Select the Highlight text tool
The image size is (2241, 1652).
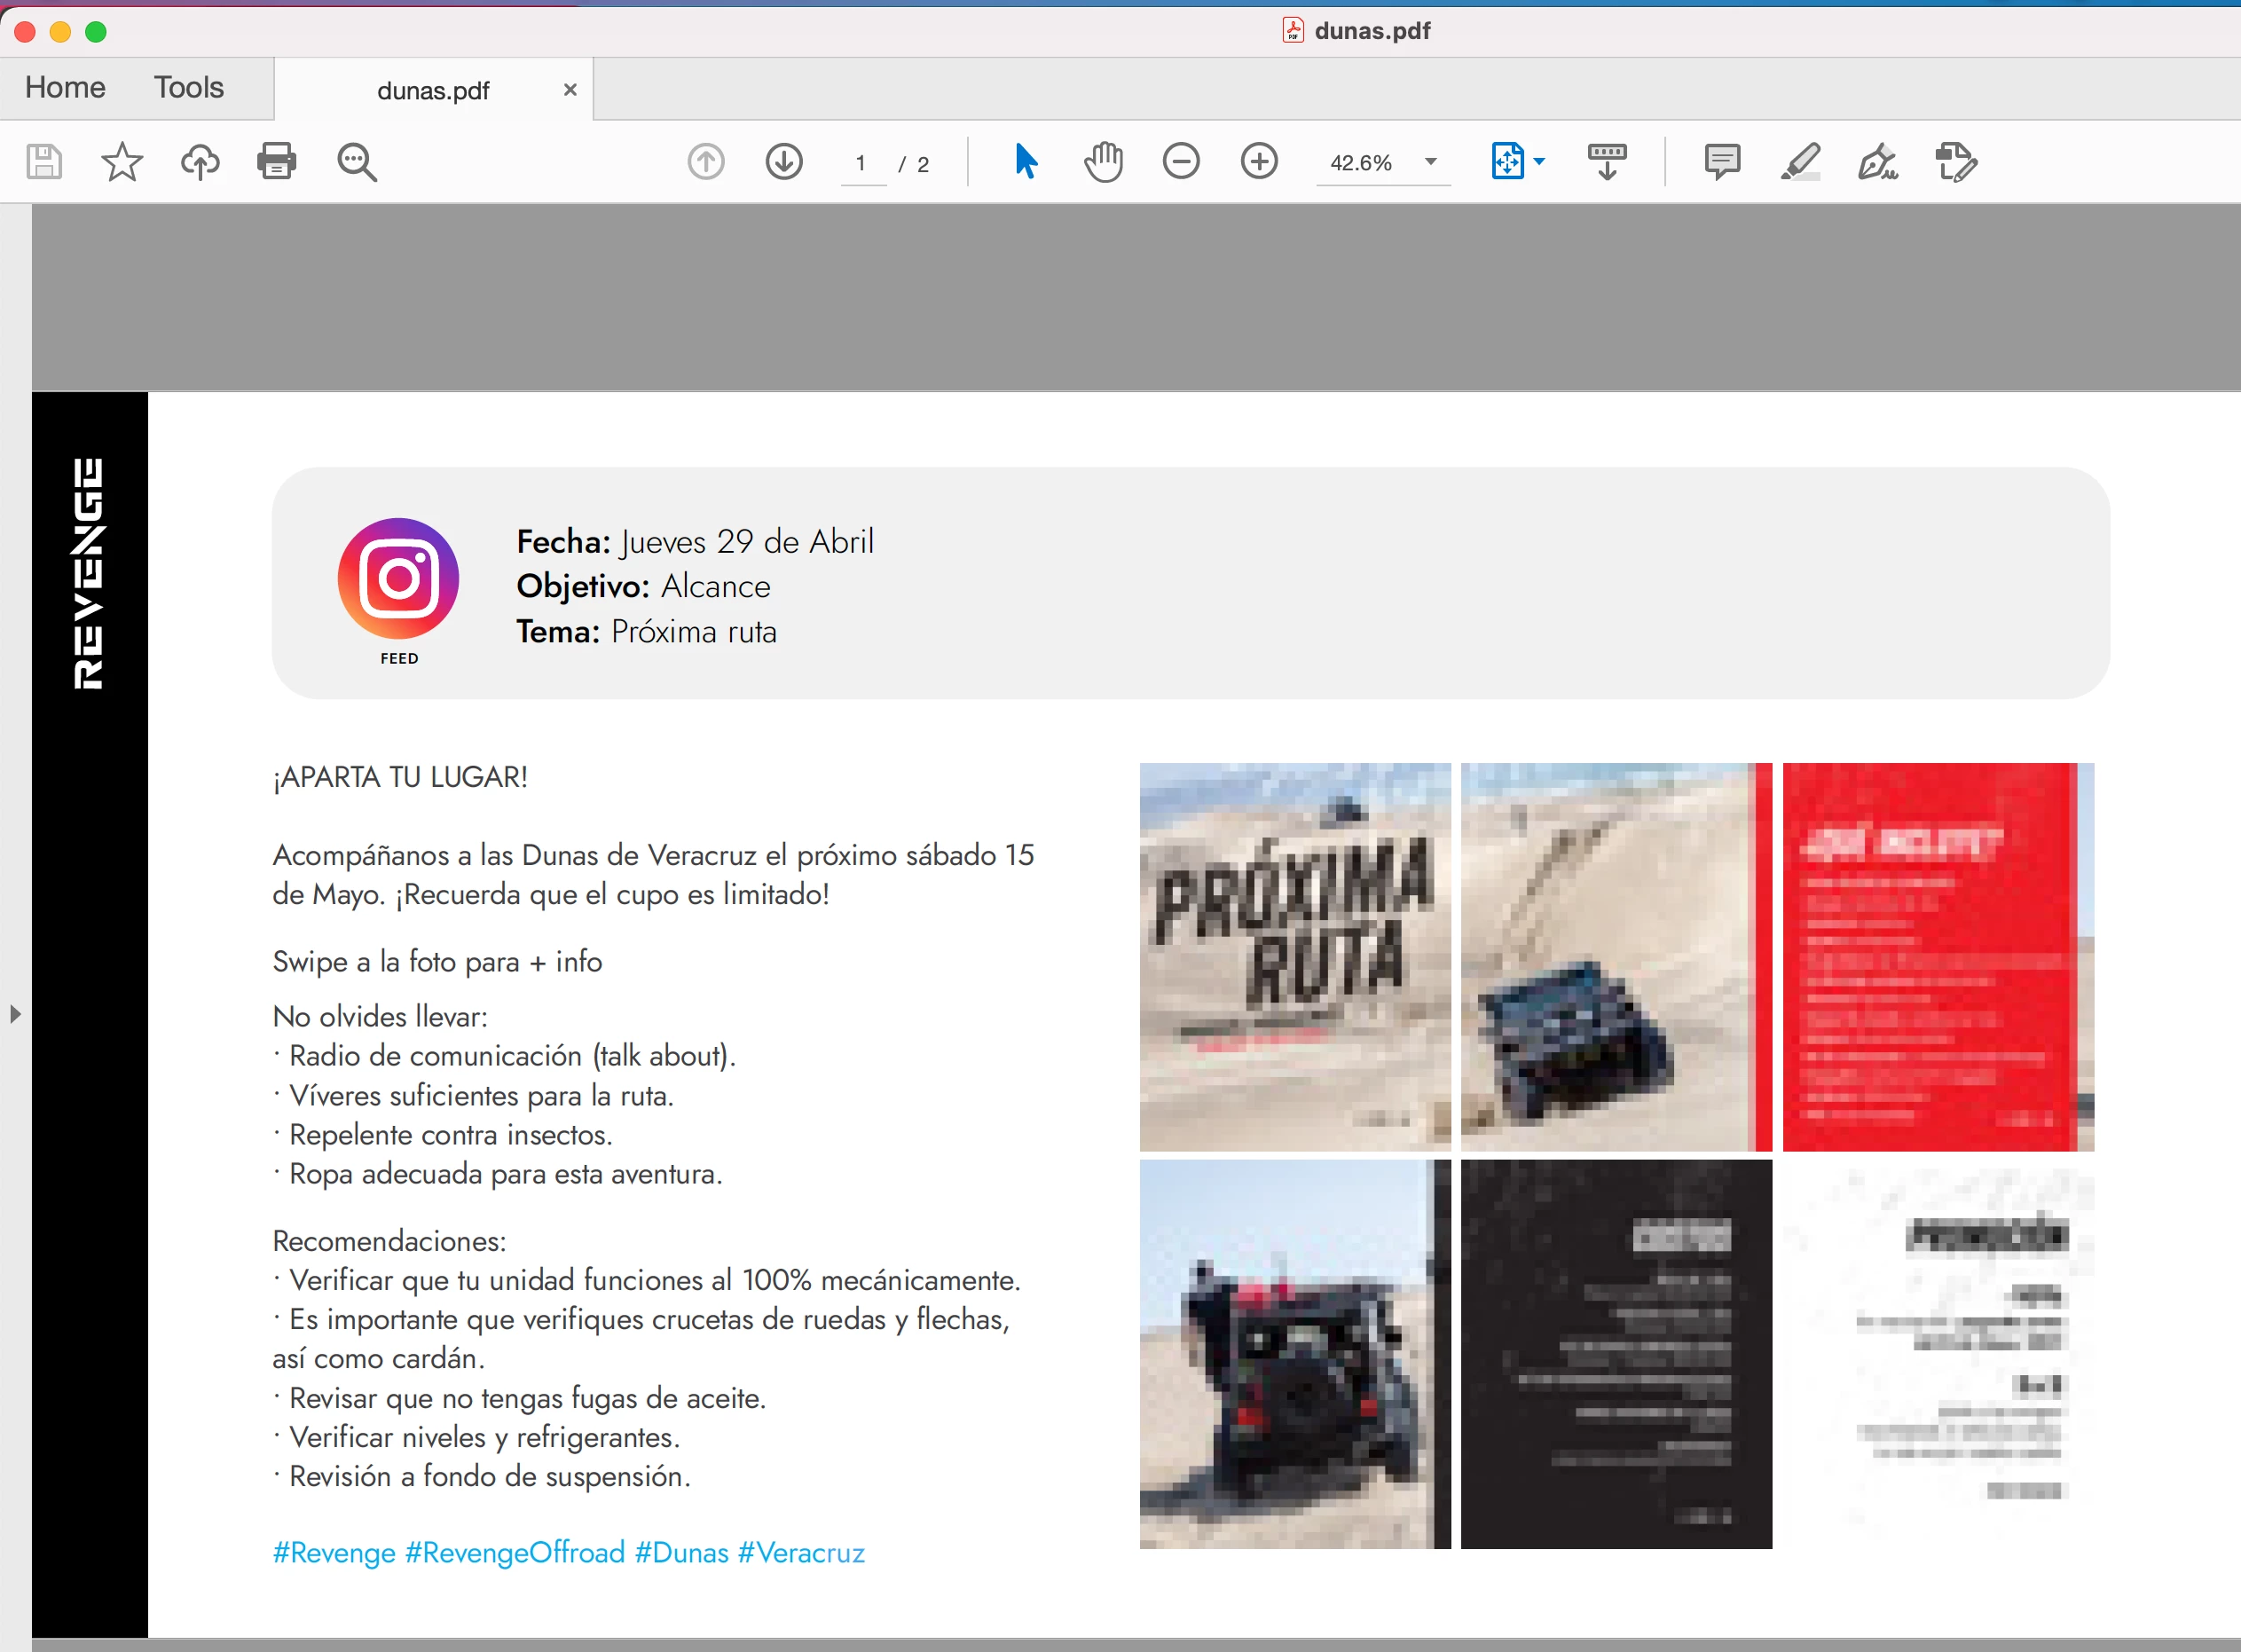click(x=1800, y=162)
